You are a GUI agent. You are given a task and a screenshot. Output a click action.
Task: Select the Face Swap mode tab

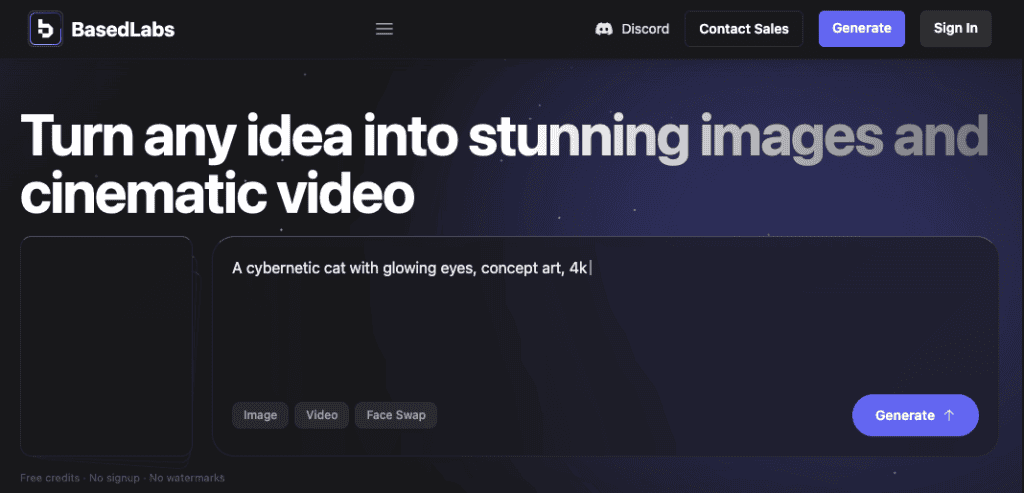396,415
